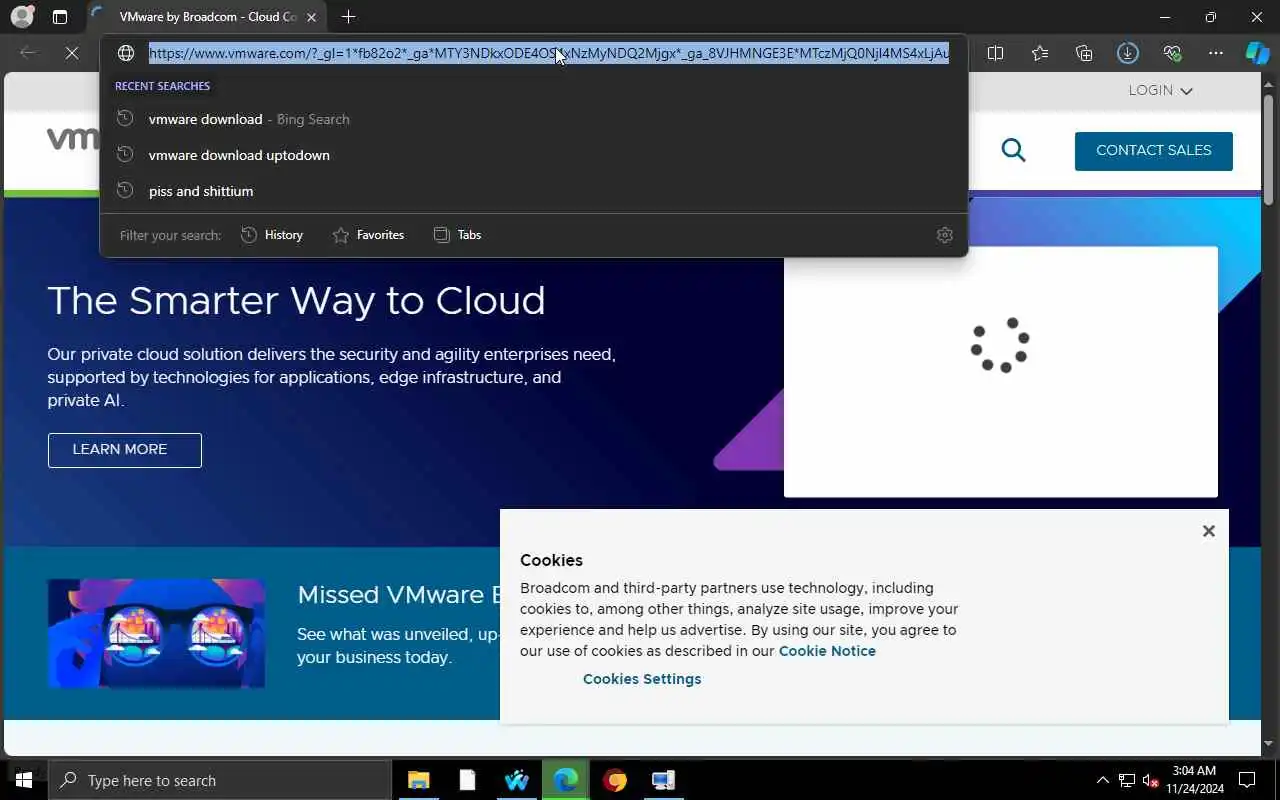The image size is (1280, 800).
Task: Show hidden tray icons chevron
Action: [1103, 780]
